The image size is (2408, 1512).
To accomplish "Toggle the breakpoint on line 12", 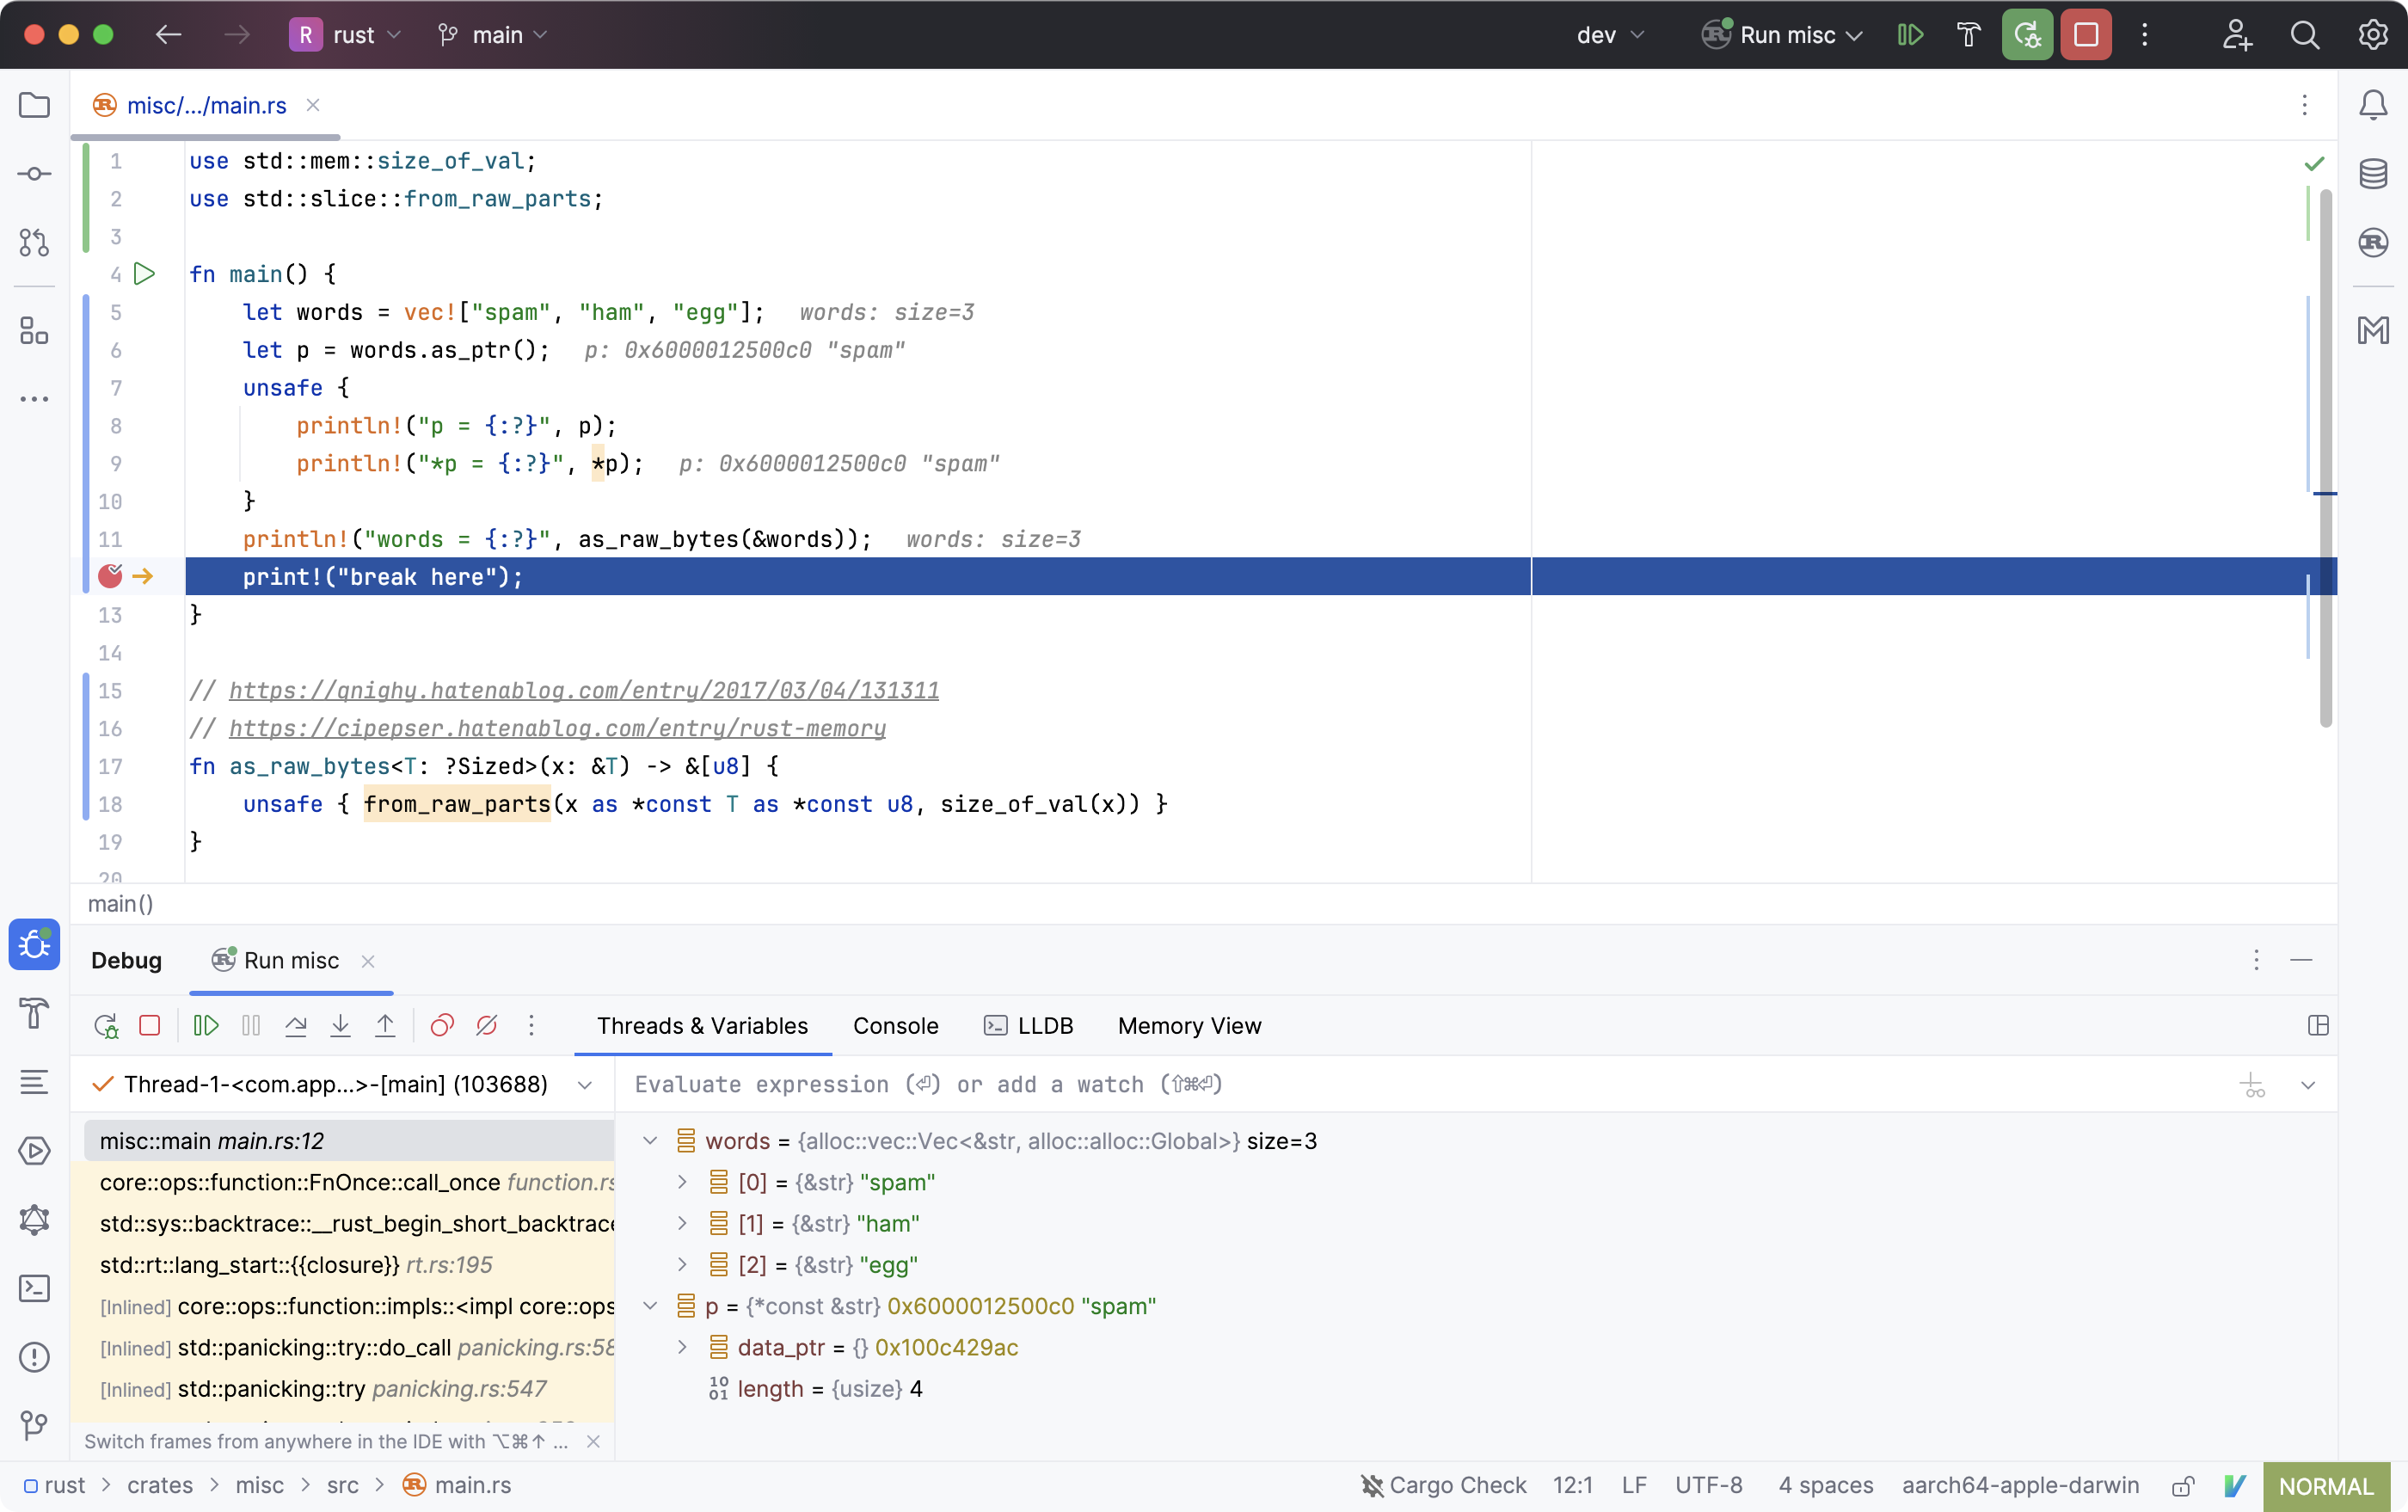I will pyautogui.click(x=110, y=576).
